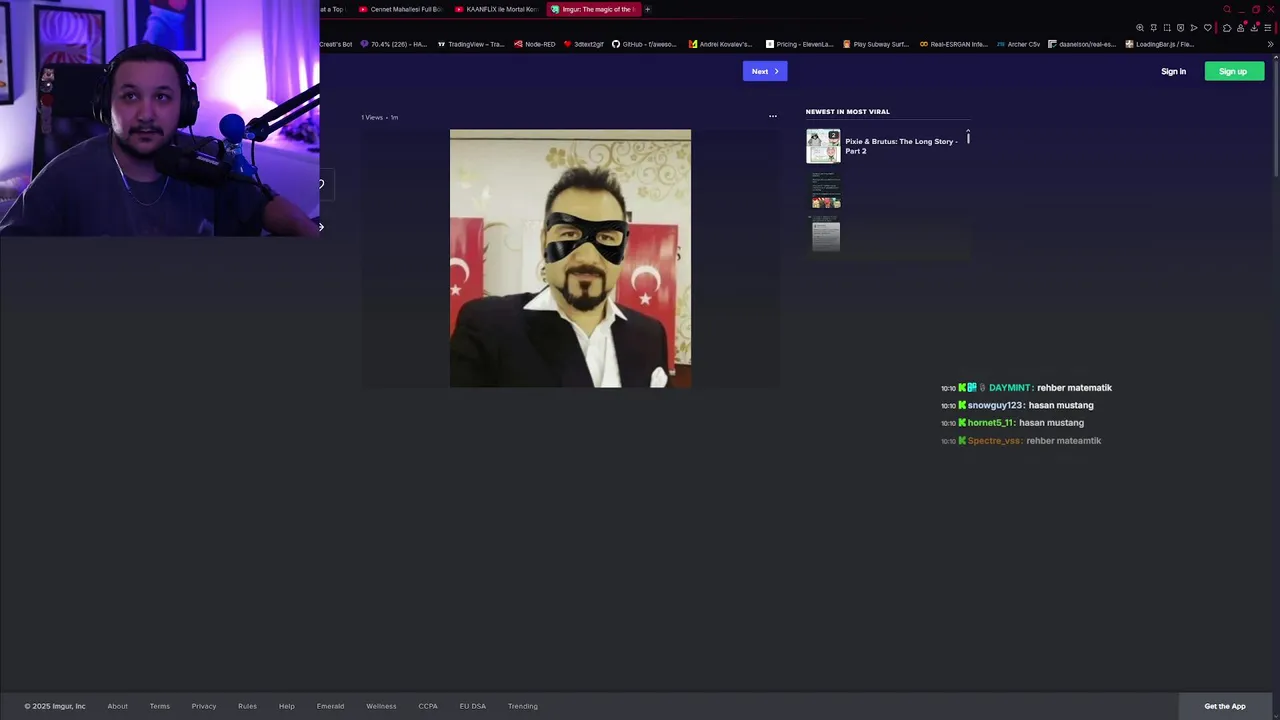Open the browser main menu hamburger icon
The image size is (1280, 720).
coord(1268,28)
